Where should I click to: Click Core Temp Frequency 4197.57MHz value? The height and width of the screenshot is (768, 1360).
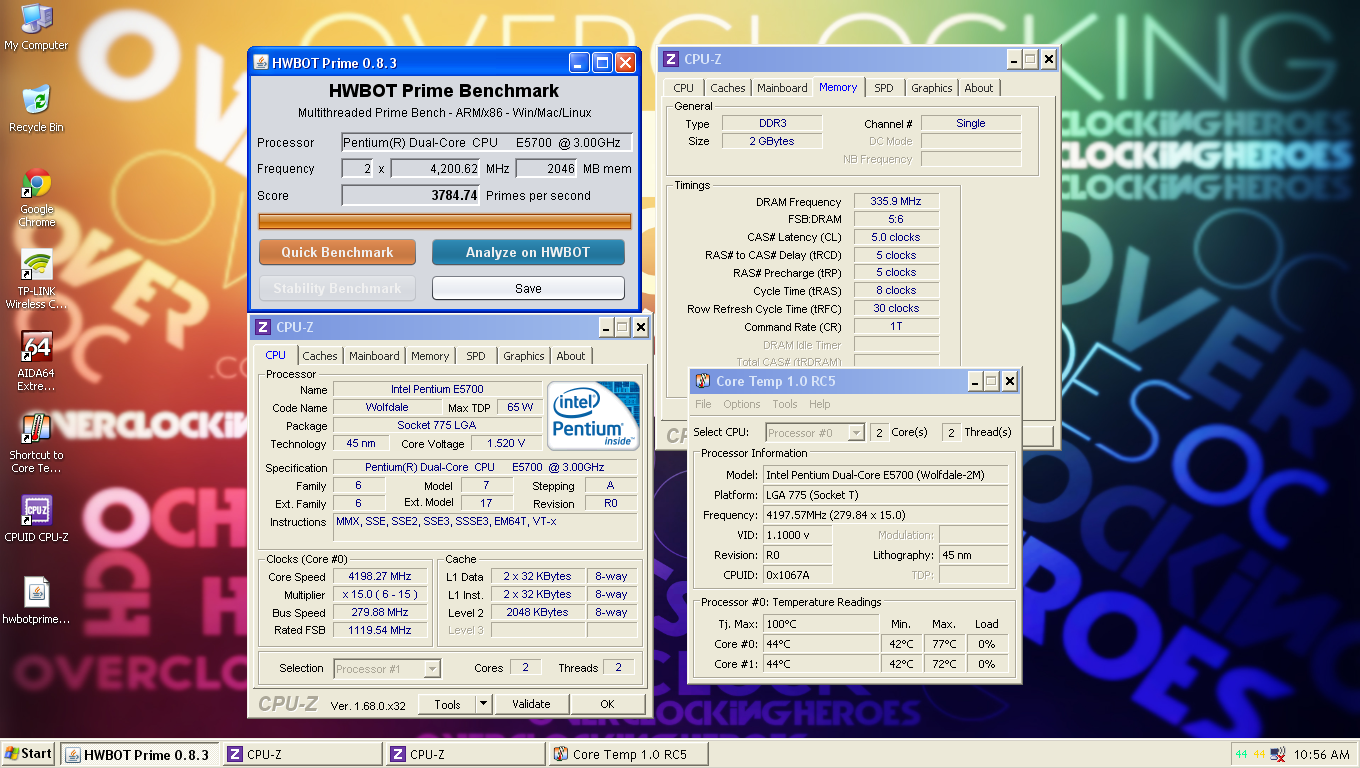pos(886,515)
